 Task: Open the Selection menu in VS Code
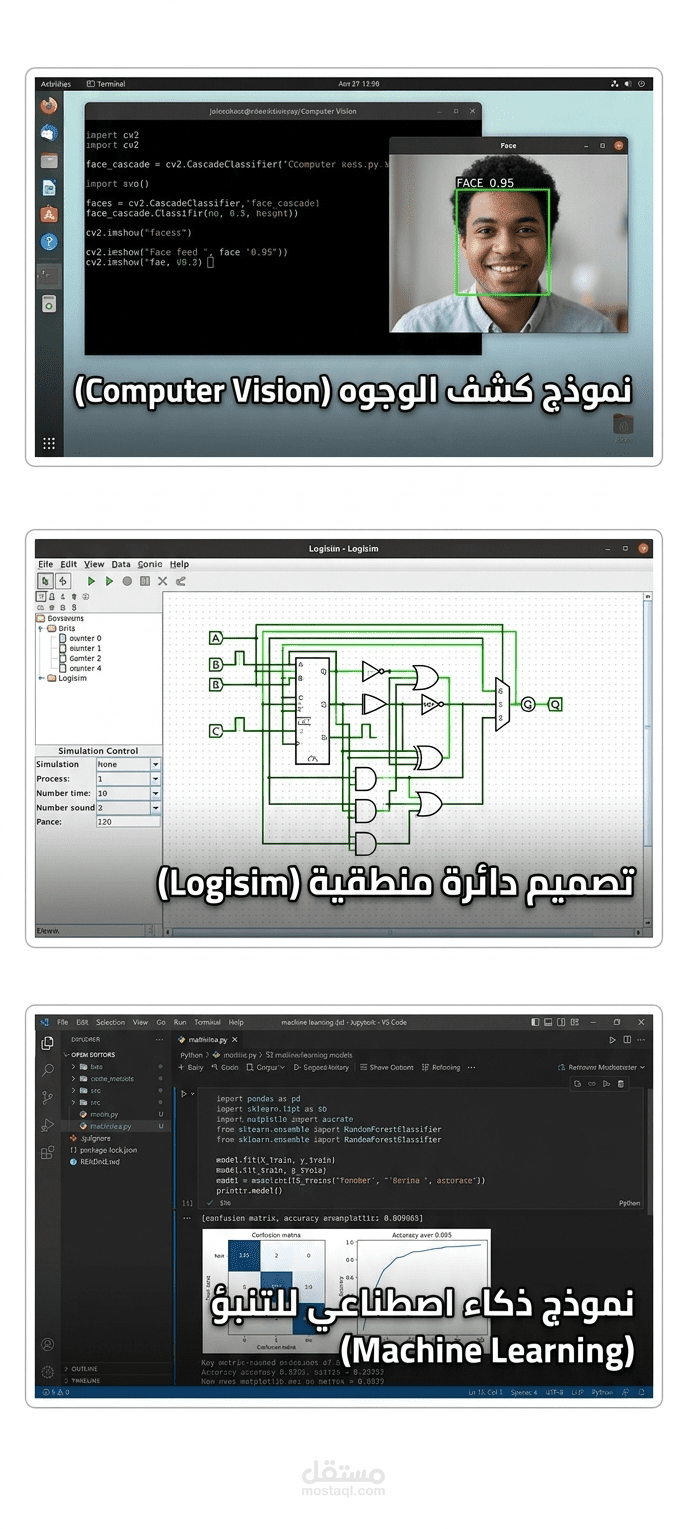pyautogui.click(x=110, y=1022)
